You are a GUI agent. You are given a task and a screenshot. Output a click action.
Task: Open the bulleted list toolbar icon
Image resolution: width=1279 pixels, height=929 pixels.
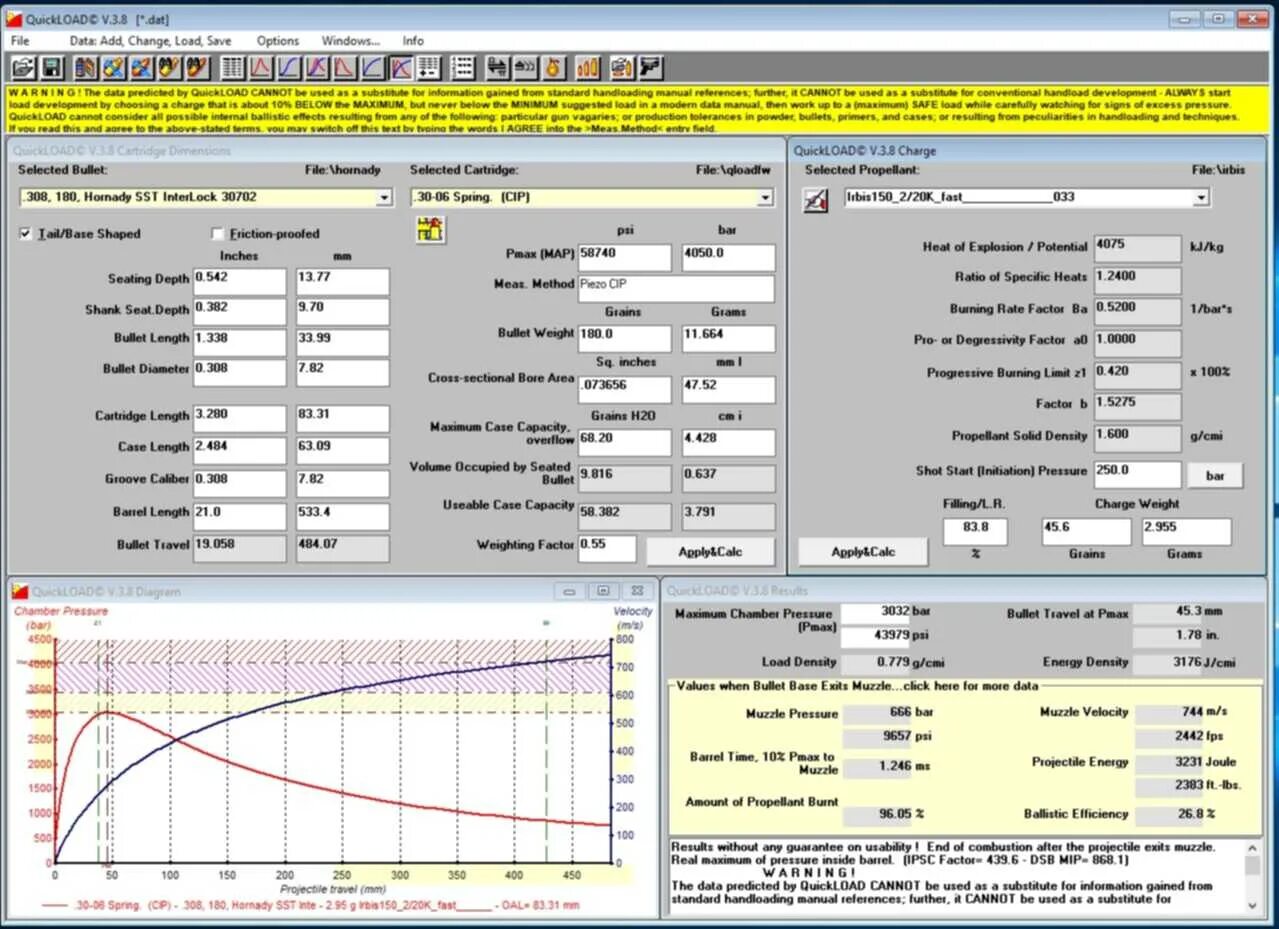click(463, 68)
